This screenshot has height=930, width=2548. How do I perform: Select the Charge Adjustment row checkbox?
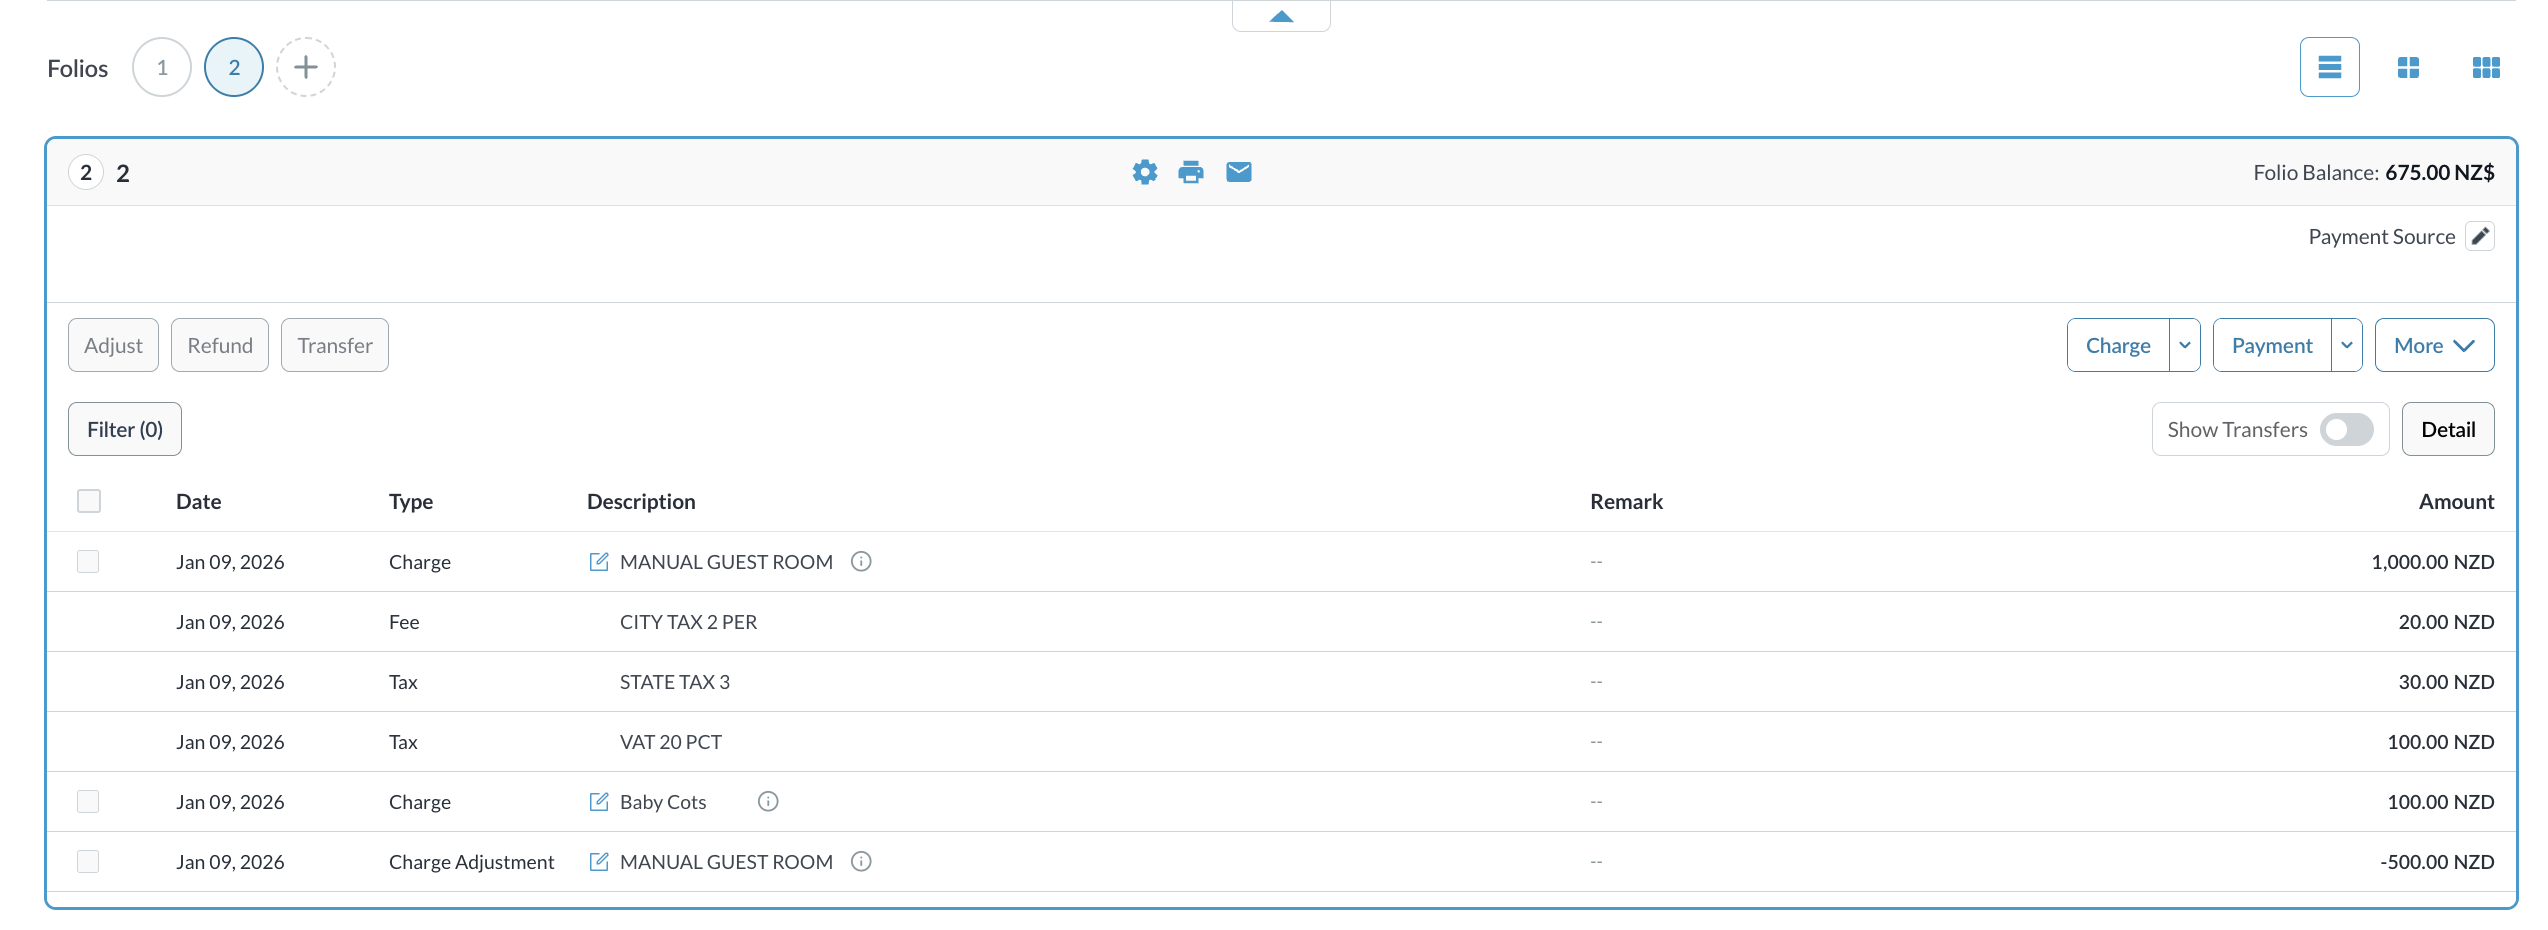89,861
